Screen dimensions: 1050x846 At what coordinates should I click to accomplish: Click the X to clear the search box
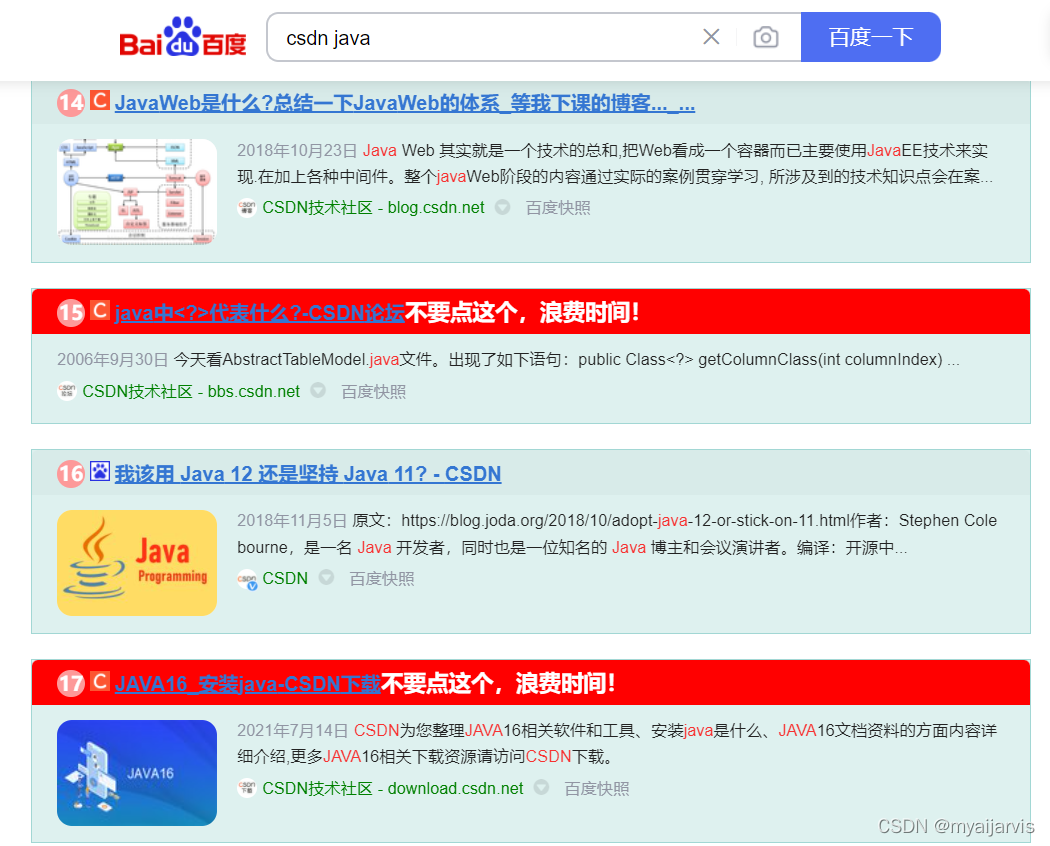point(711,36)
